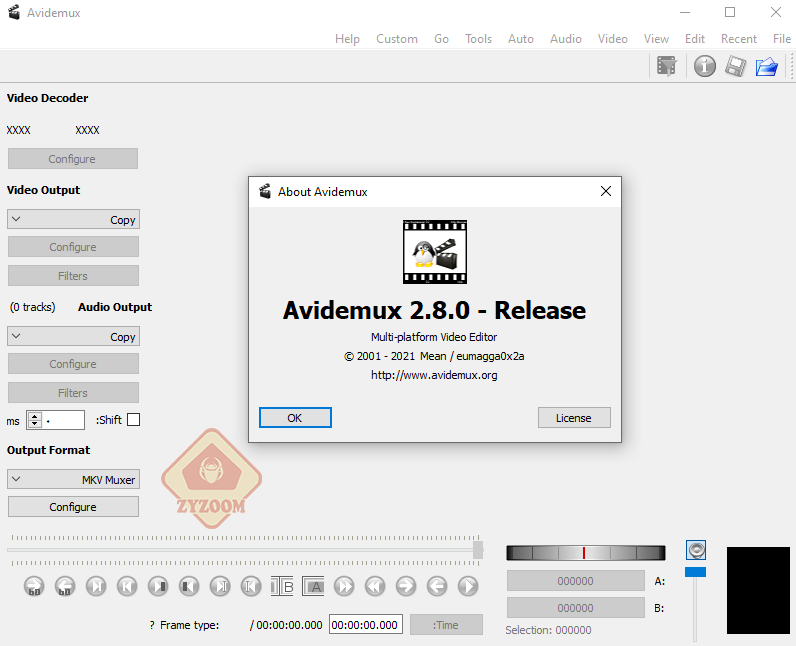
Task: Click the Play button icon
Action: point(468,586)
